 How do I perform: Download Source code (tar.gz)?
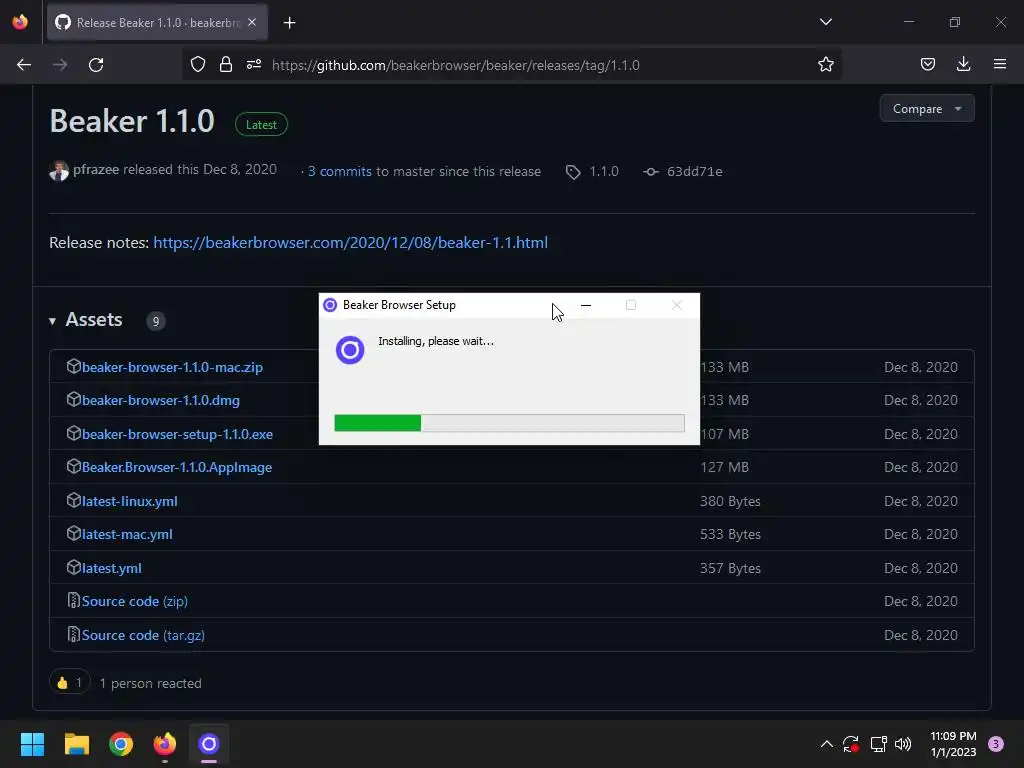pos(143,635)
